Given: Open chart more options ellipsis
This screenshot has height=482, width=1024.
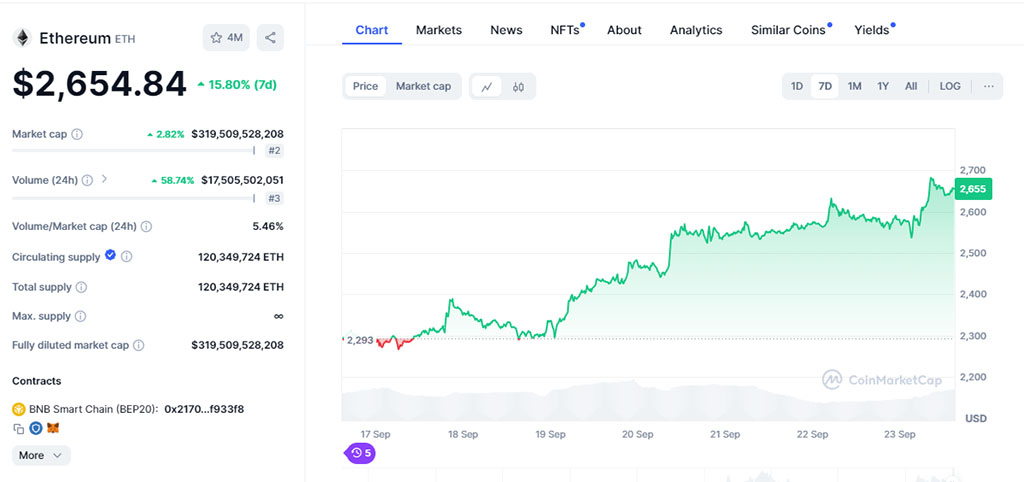Looking at the screenshot, I should [x=989, y=86].
